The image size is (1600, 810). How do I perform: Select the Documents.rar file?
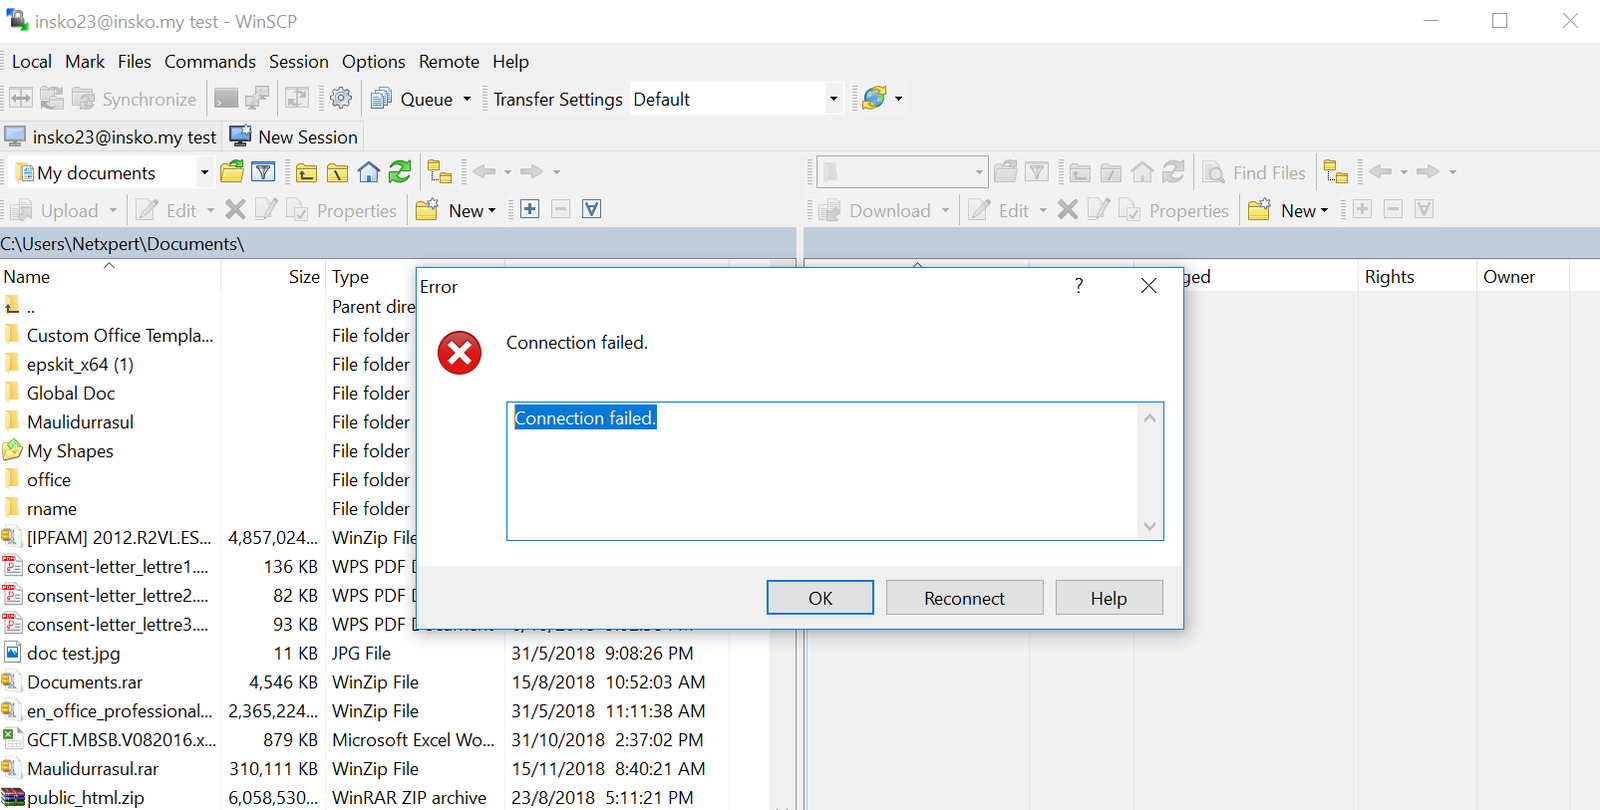85,682
